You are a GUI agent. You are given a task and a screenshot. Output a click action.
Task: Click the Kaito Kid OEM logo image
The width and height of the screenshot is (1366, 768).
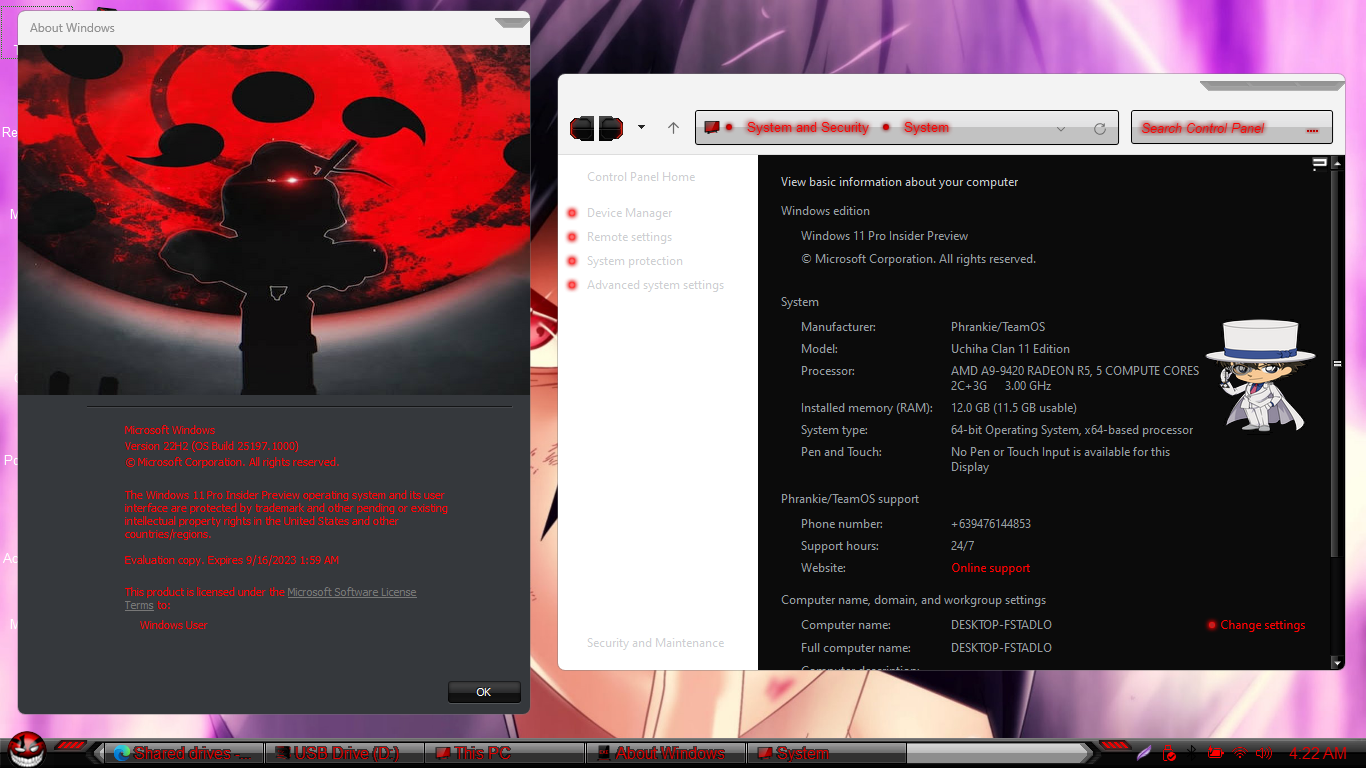point(1259,376)
